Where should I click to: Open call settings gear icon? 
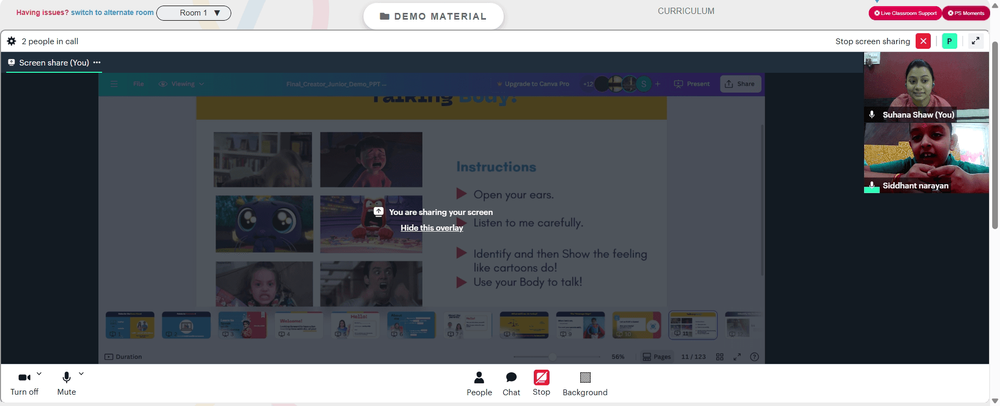[x=11, y=41]
